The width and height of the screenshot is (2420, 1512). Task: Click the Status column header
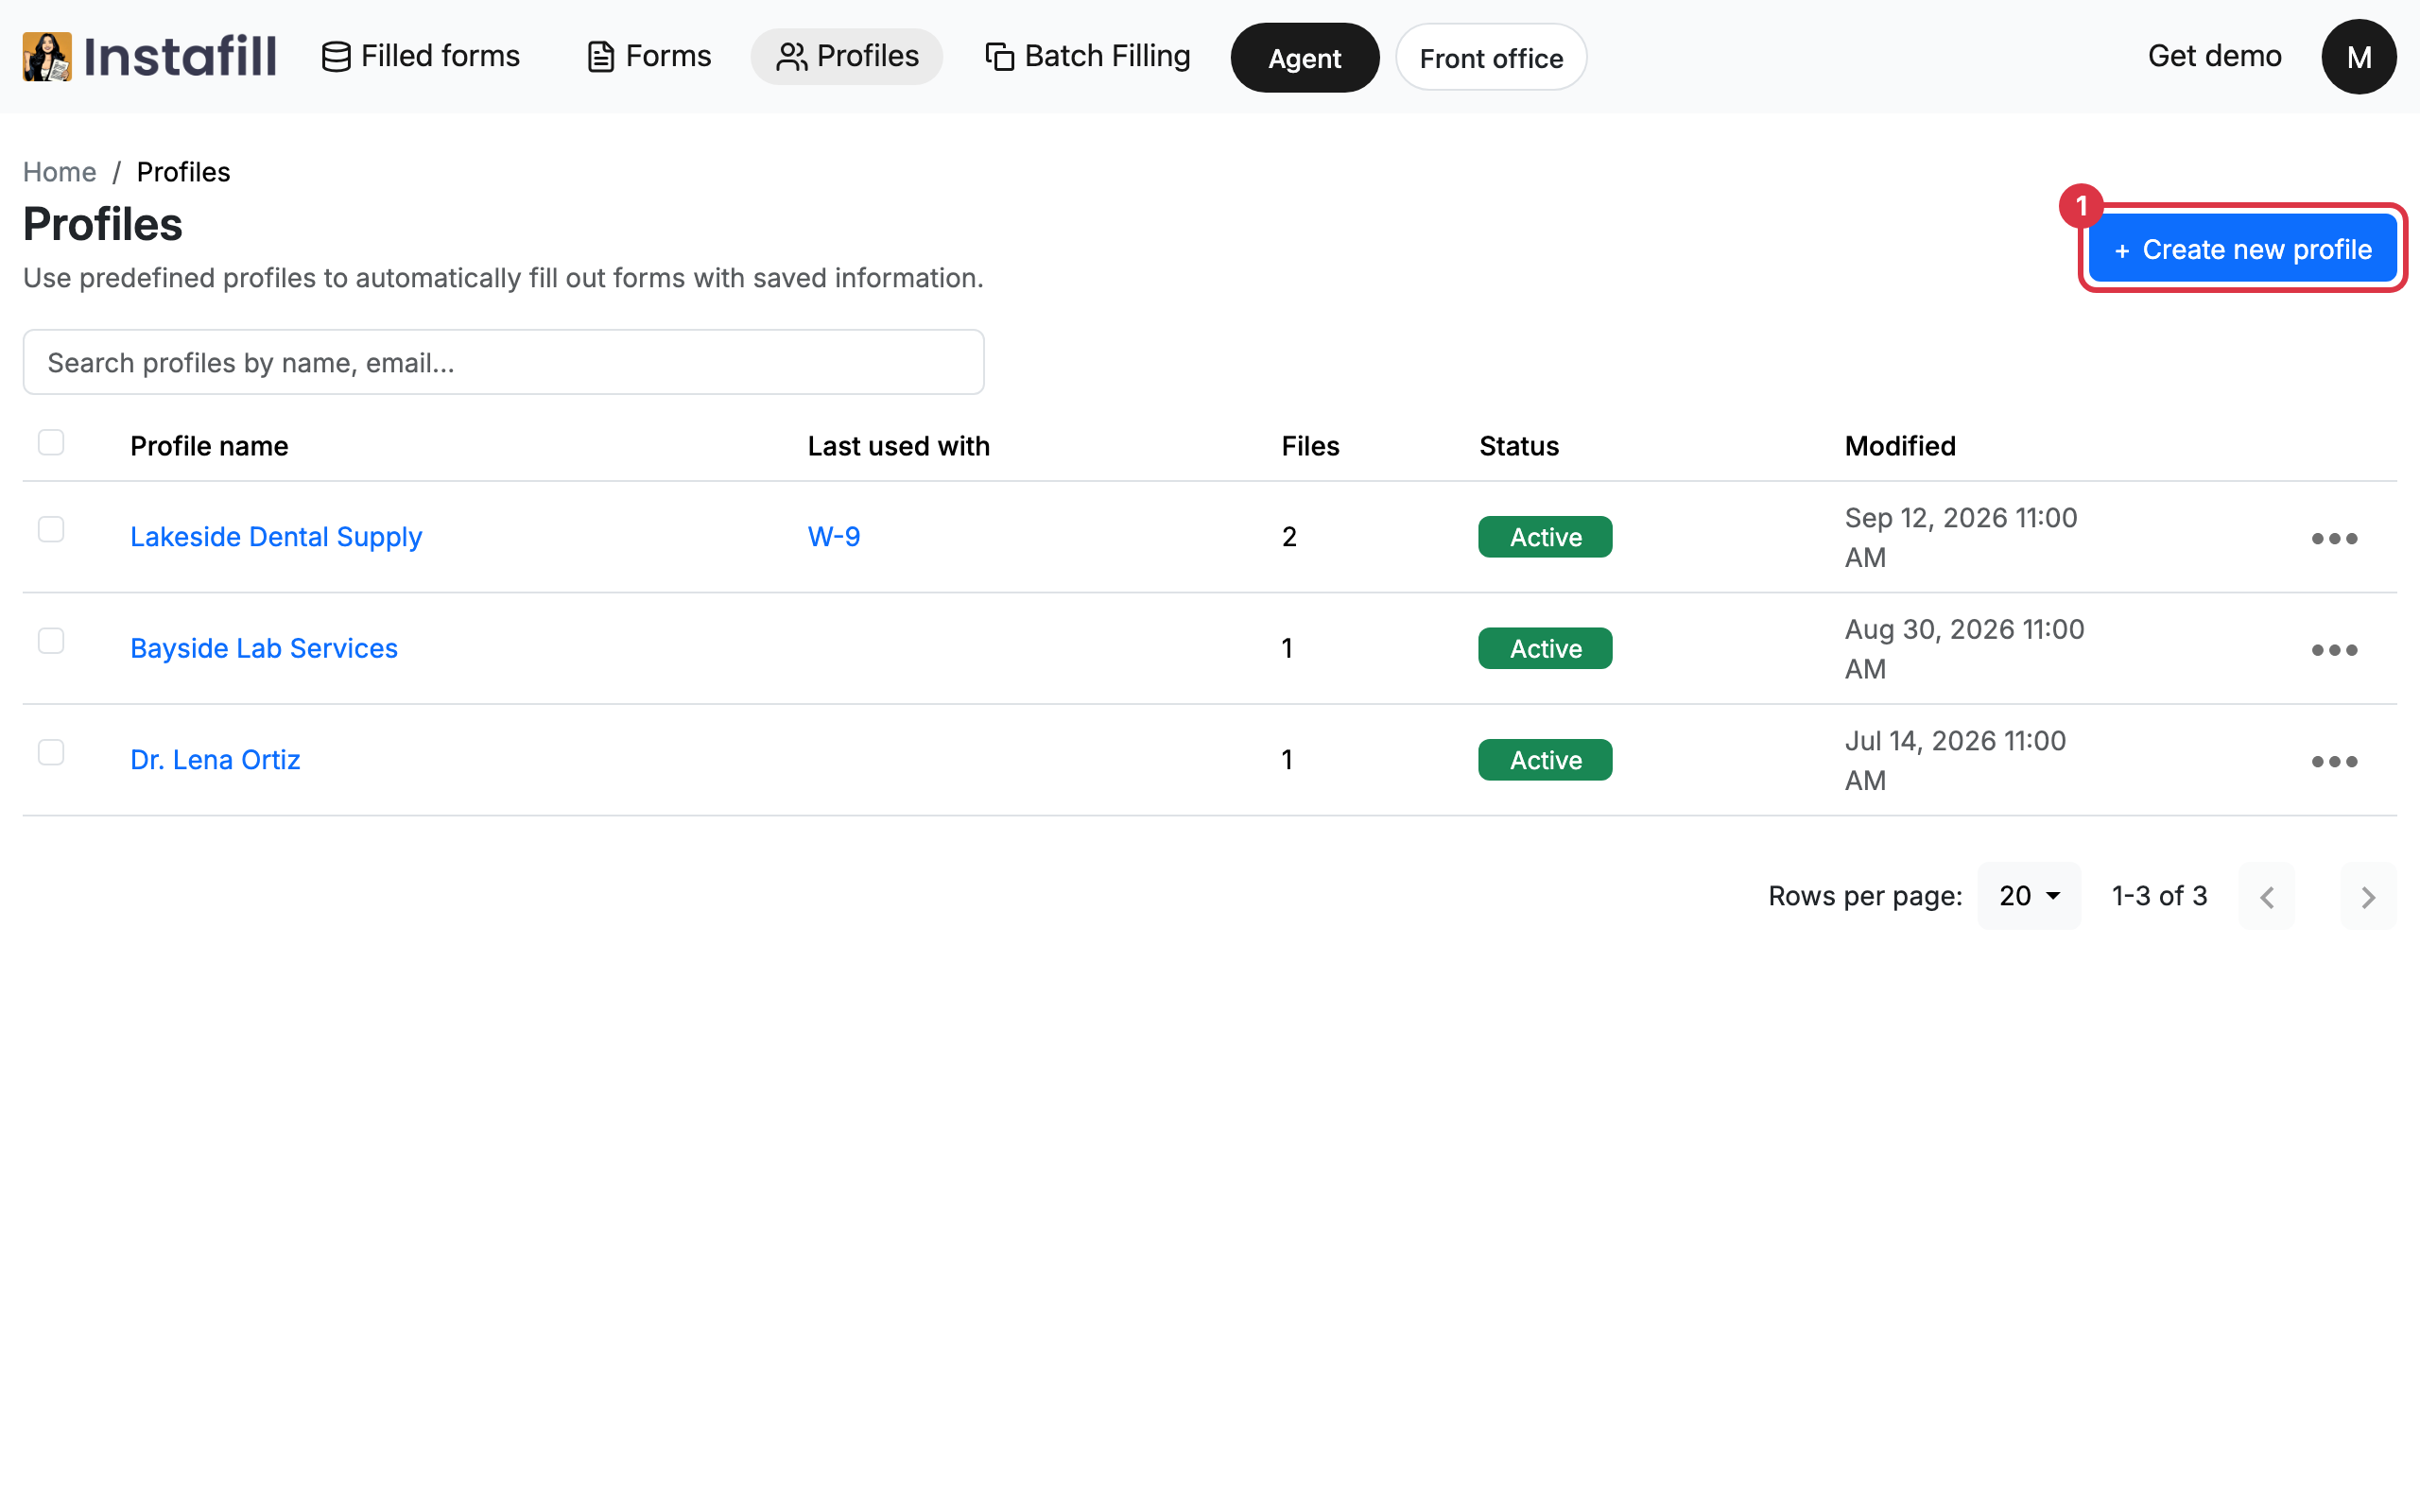point(1518,446)
